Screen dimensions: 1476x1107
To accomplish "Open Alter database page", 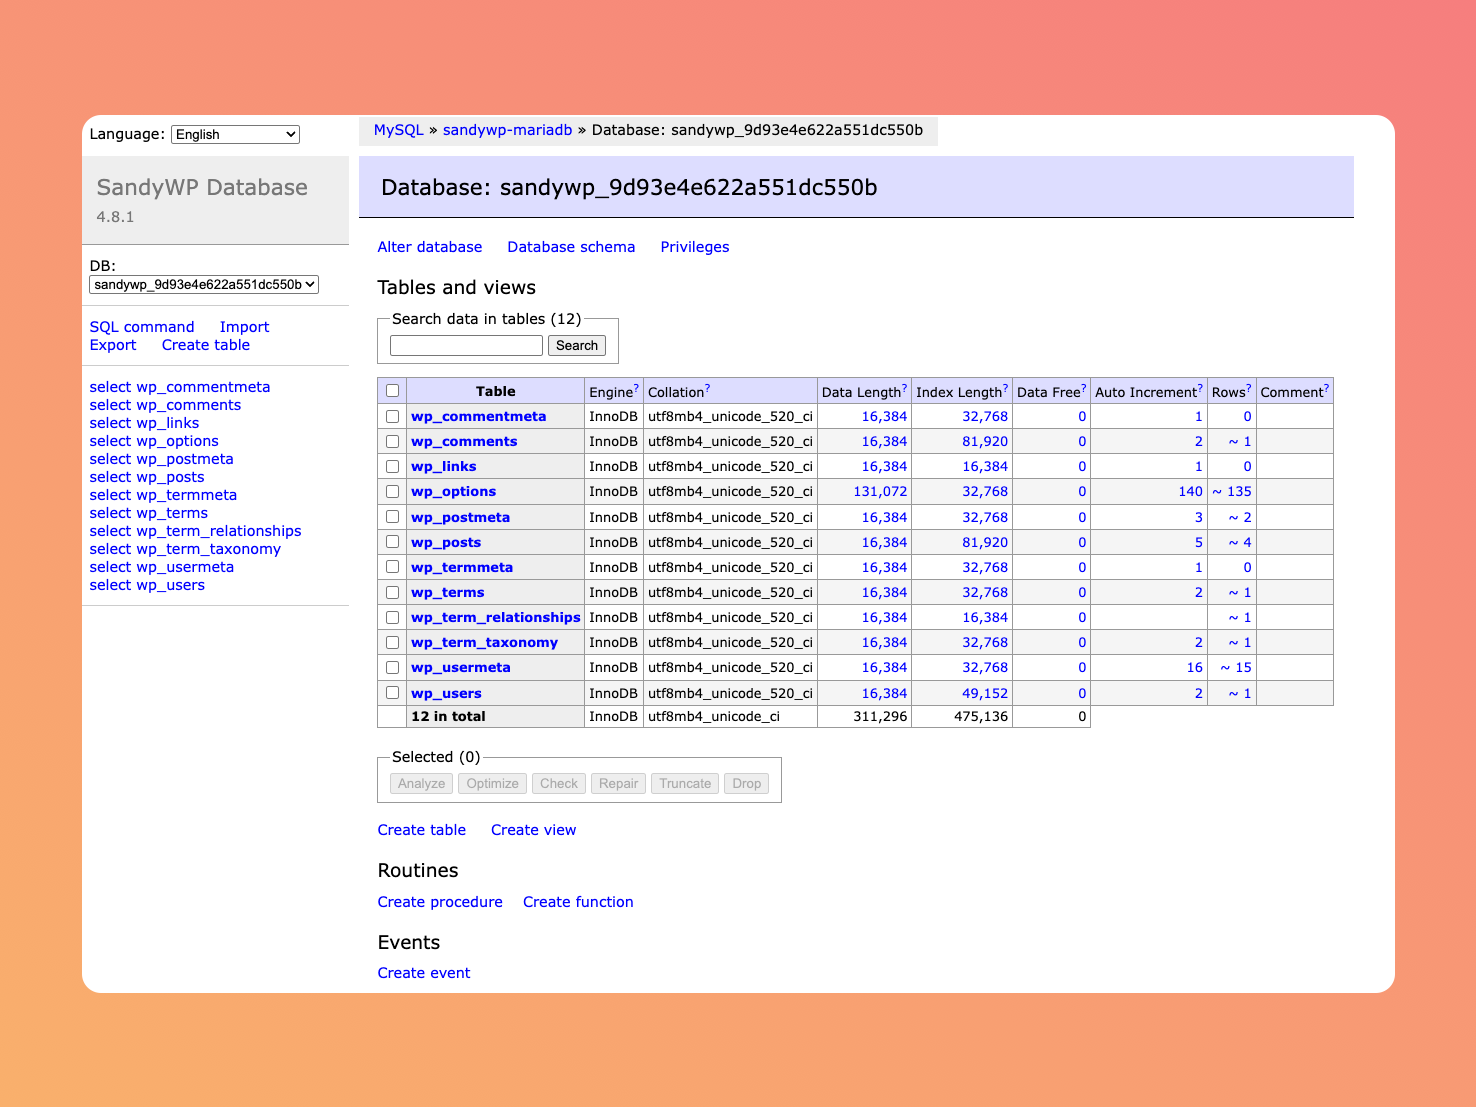I will [430, 247].
